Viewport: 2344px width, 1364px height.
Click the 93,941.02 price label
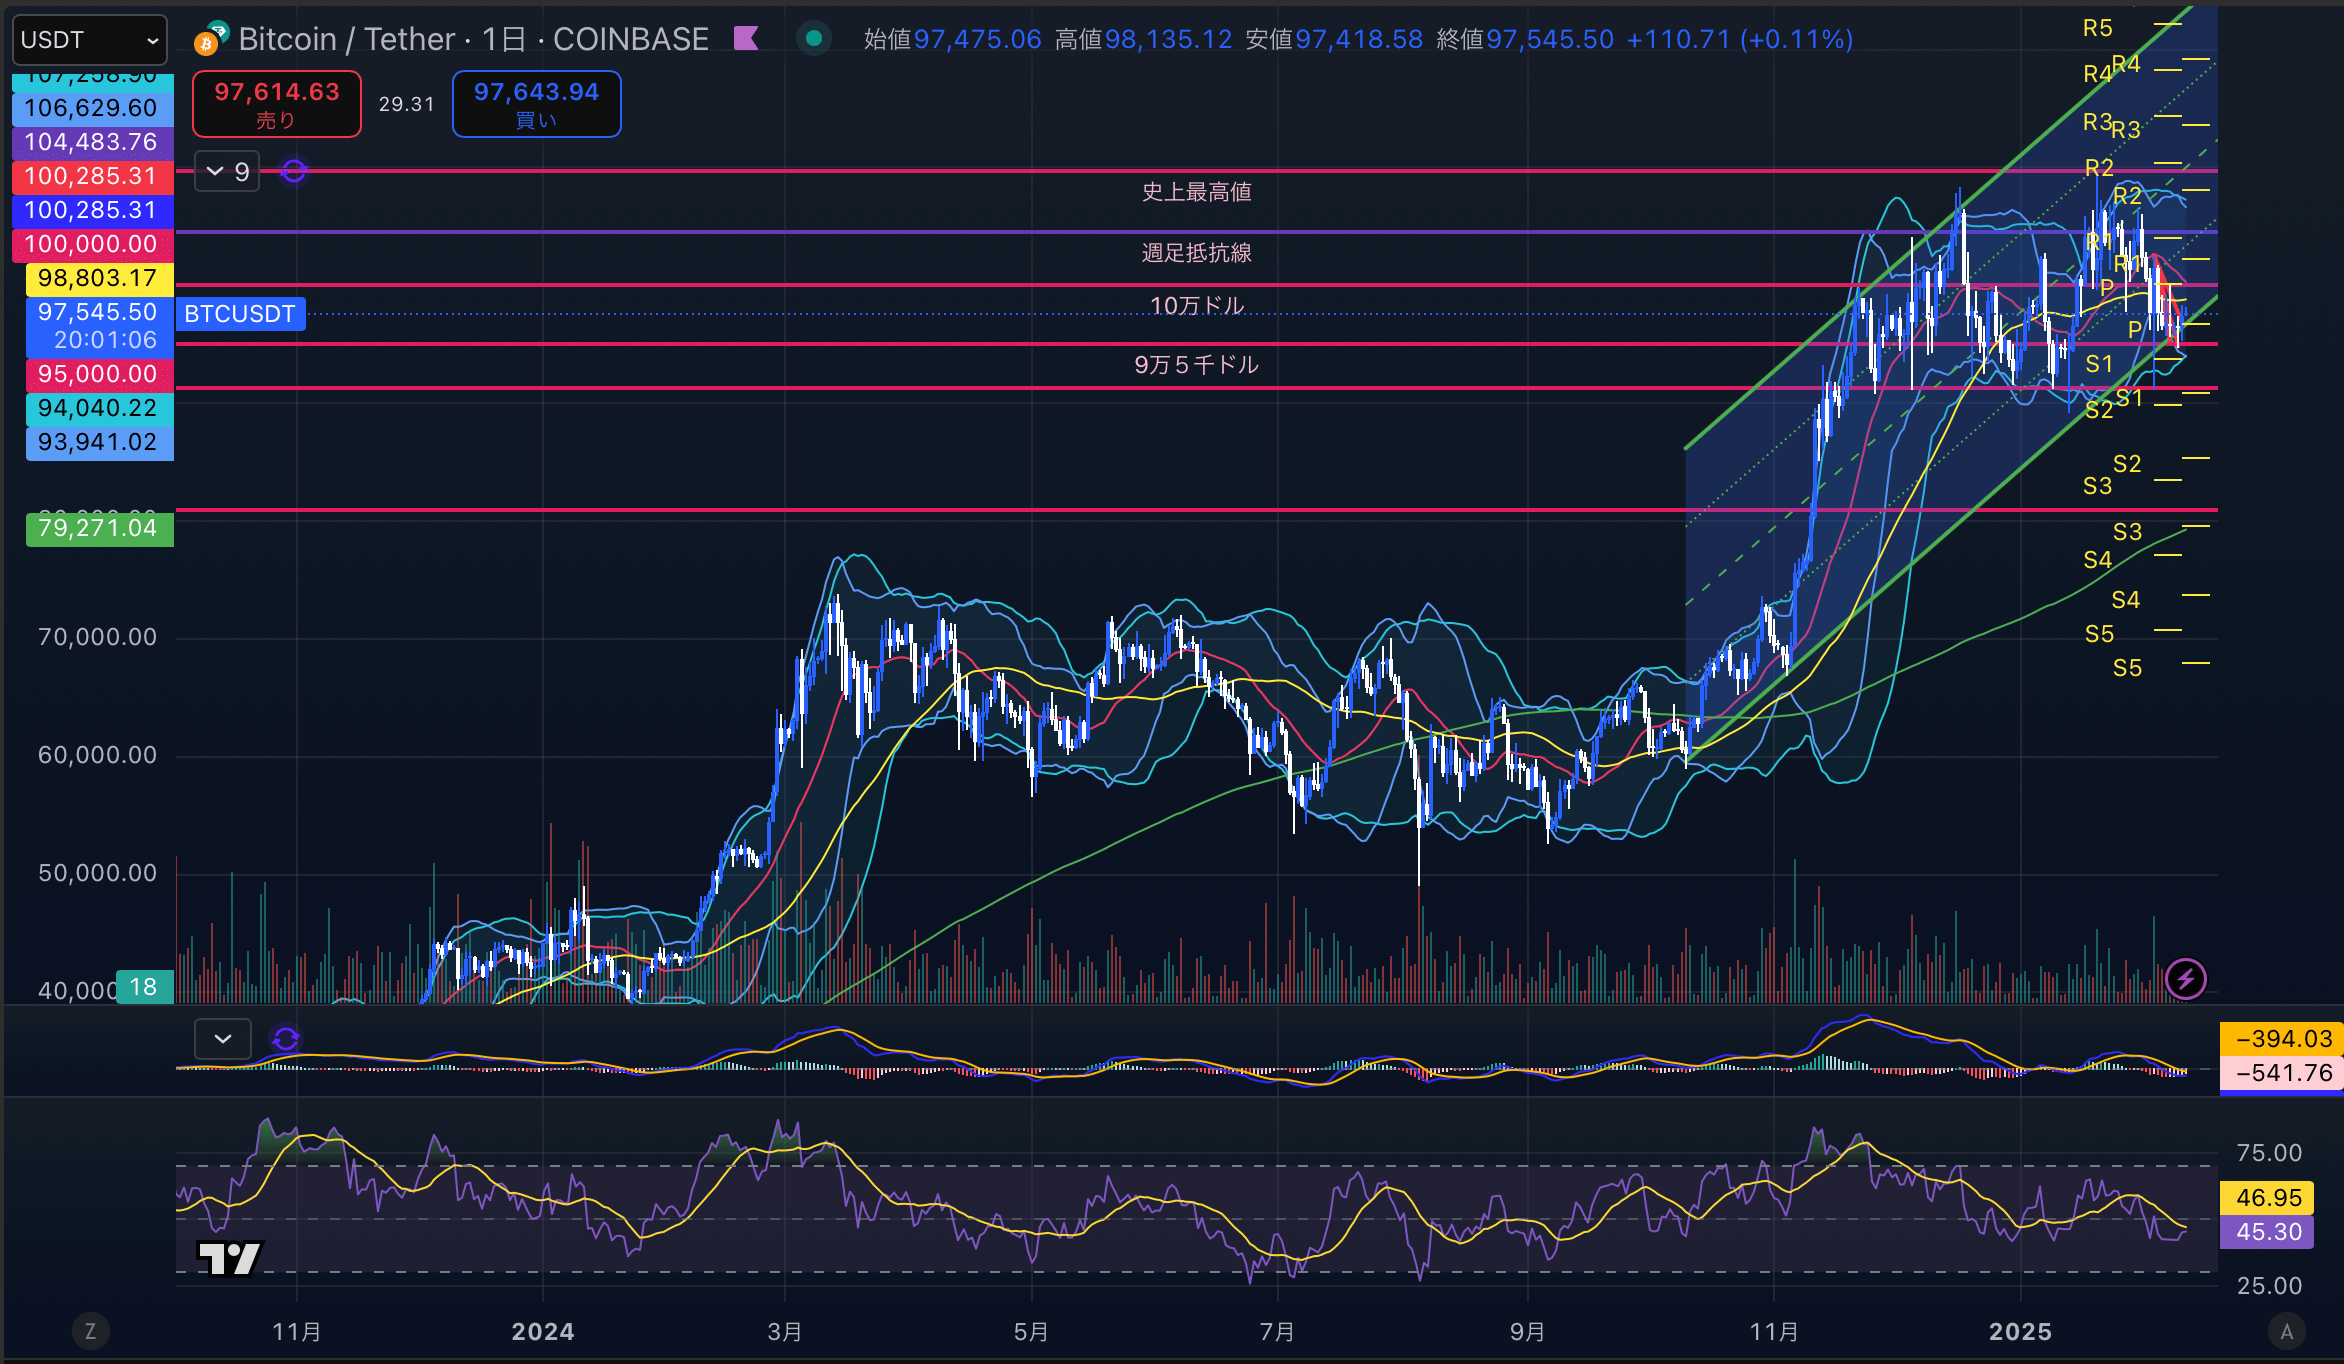[99, 442]
